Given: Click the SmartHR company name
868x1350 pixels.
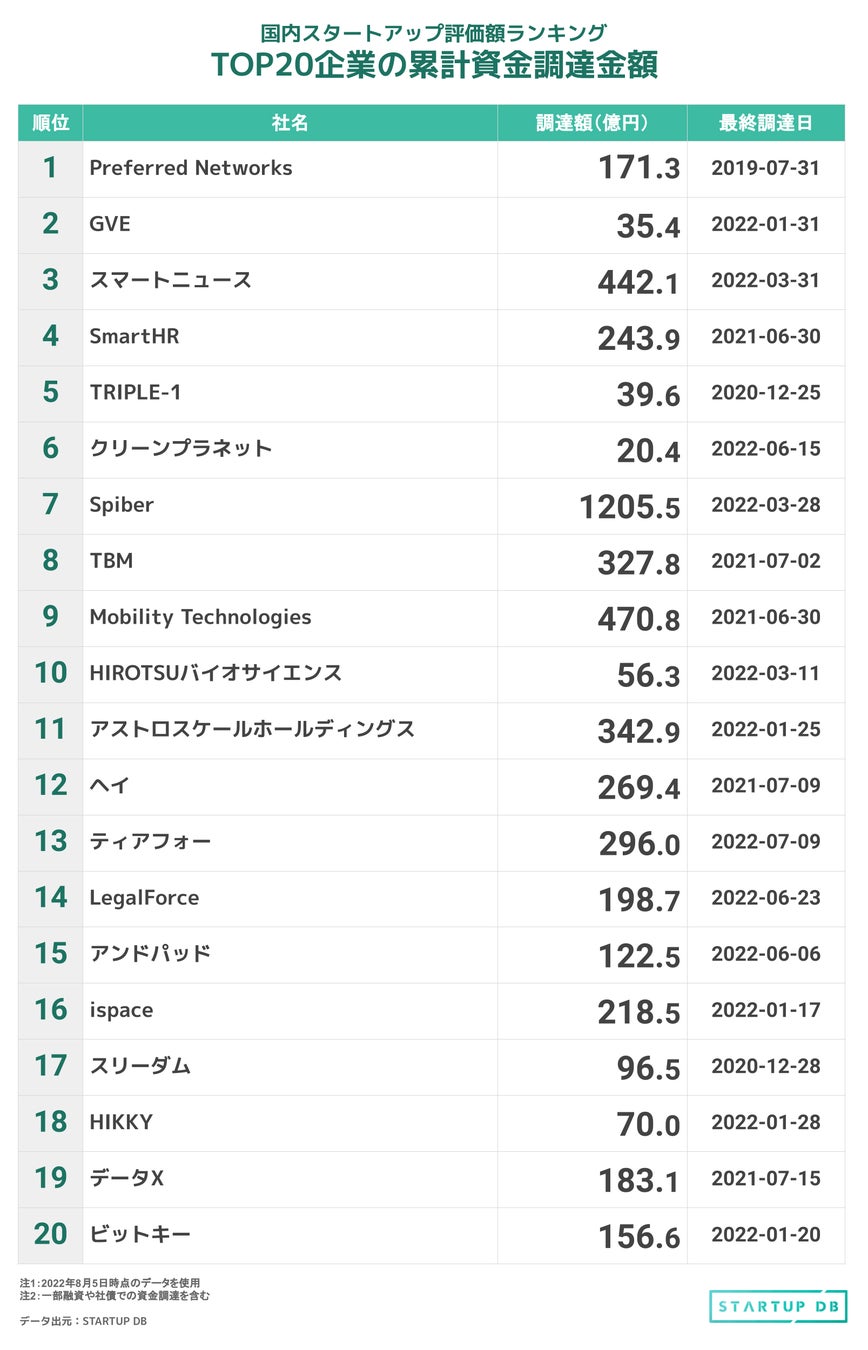Looking at the screenshot, I should pyautogui.click(x=134, y=336).
